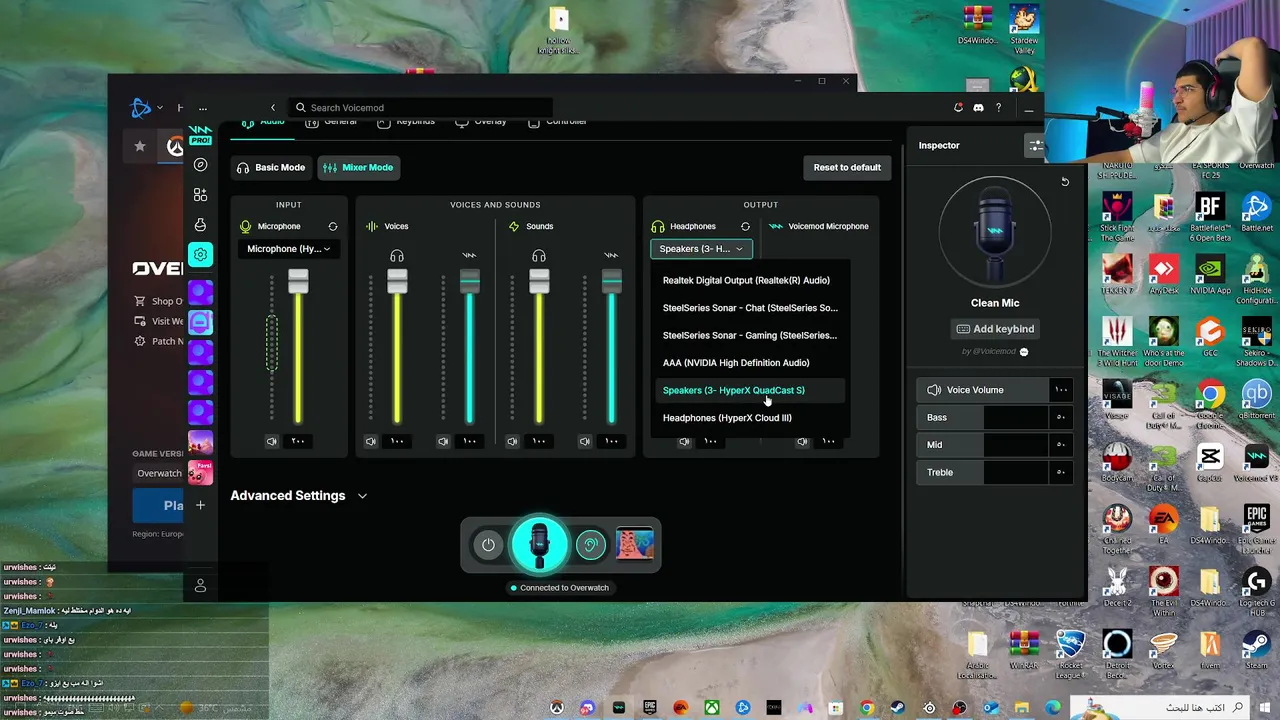Click the soundboard meme thumbnail in bottom bar

click(x=635, y=545)
